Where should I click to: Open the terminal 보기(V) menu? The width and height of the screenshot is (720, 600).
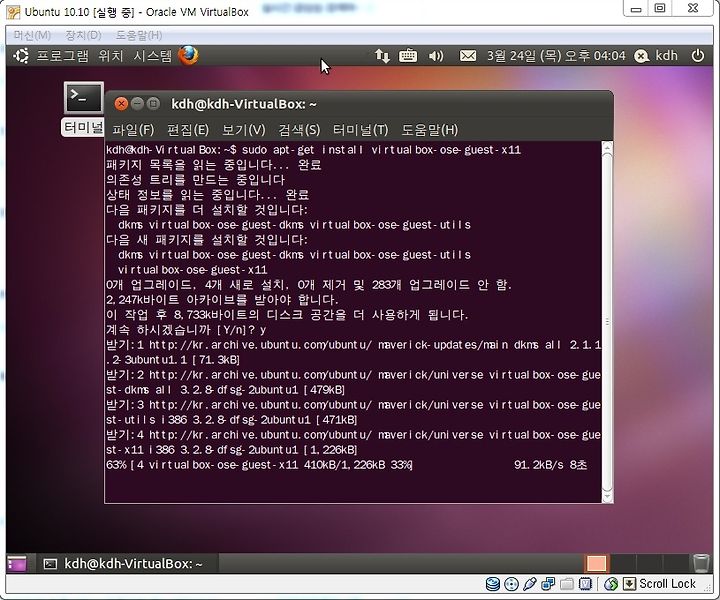click(x=243, y=130)
